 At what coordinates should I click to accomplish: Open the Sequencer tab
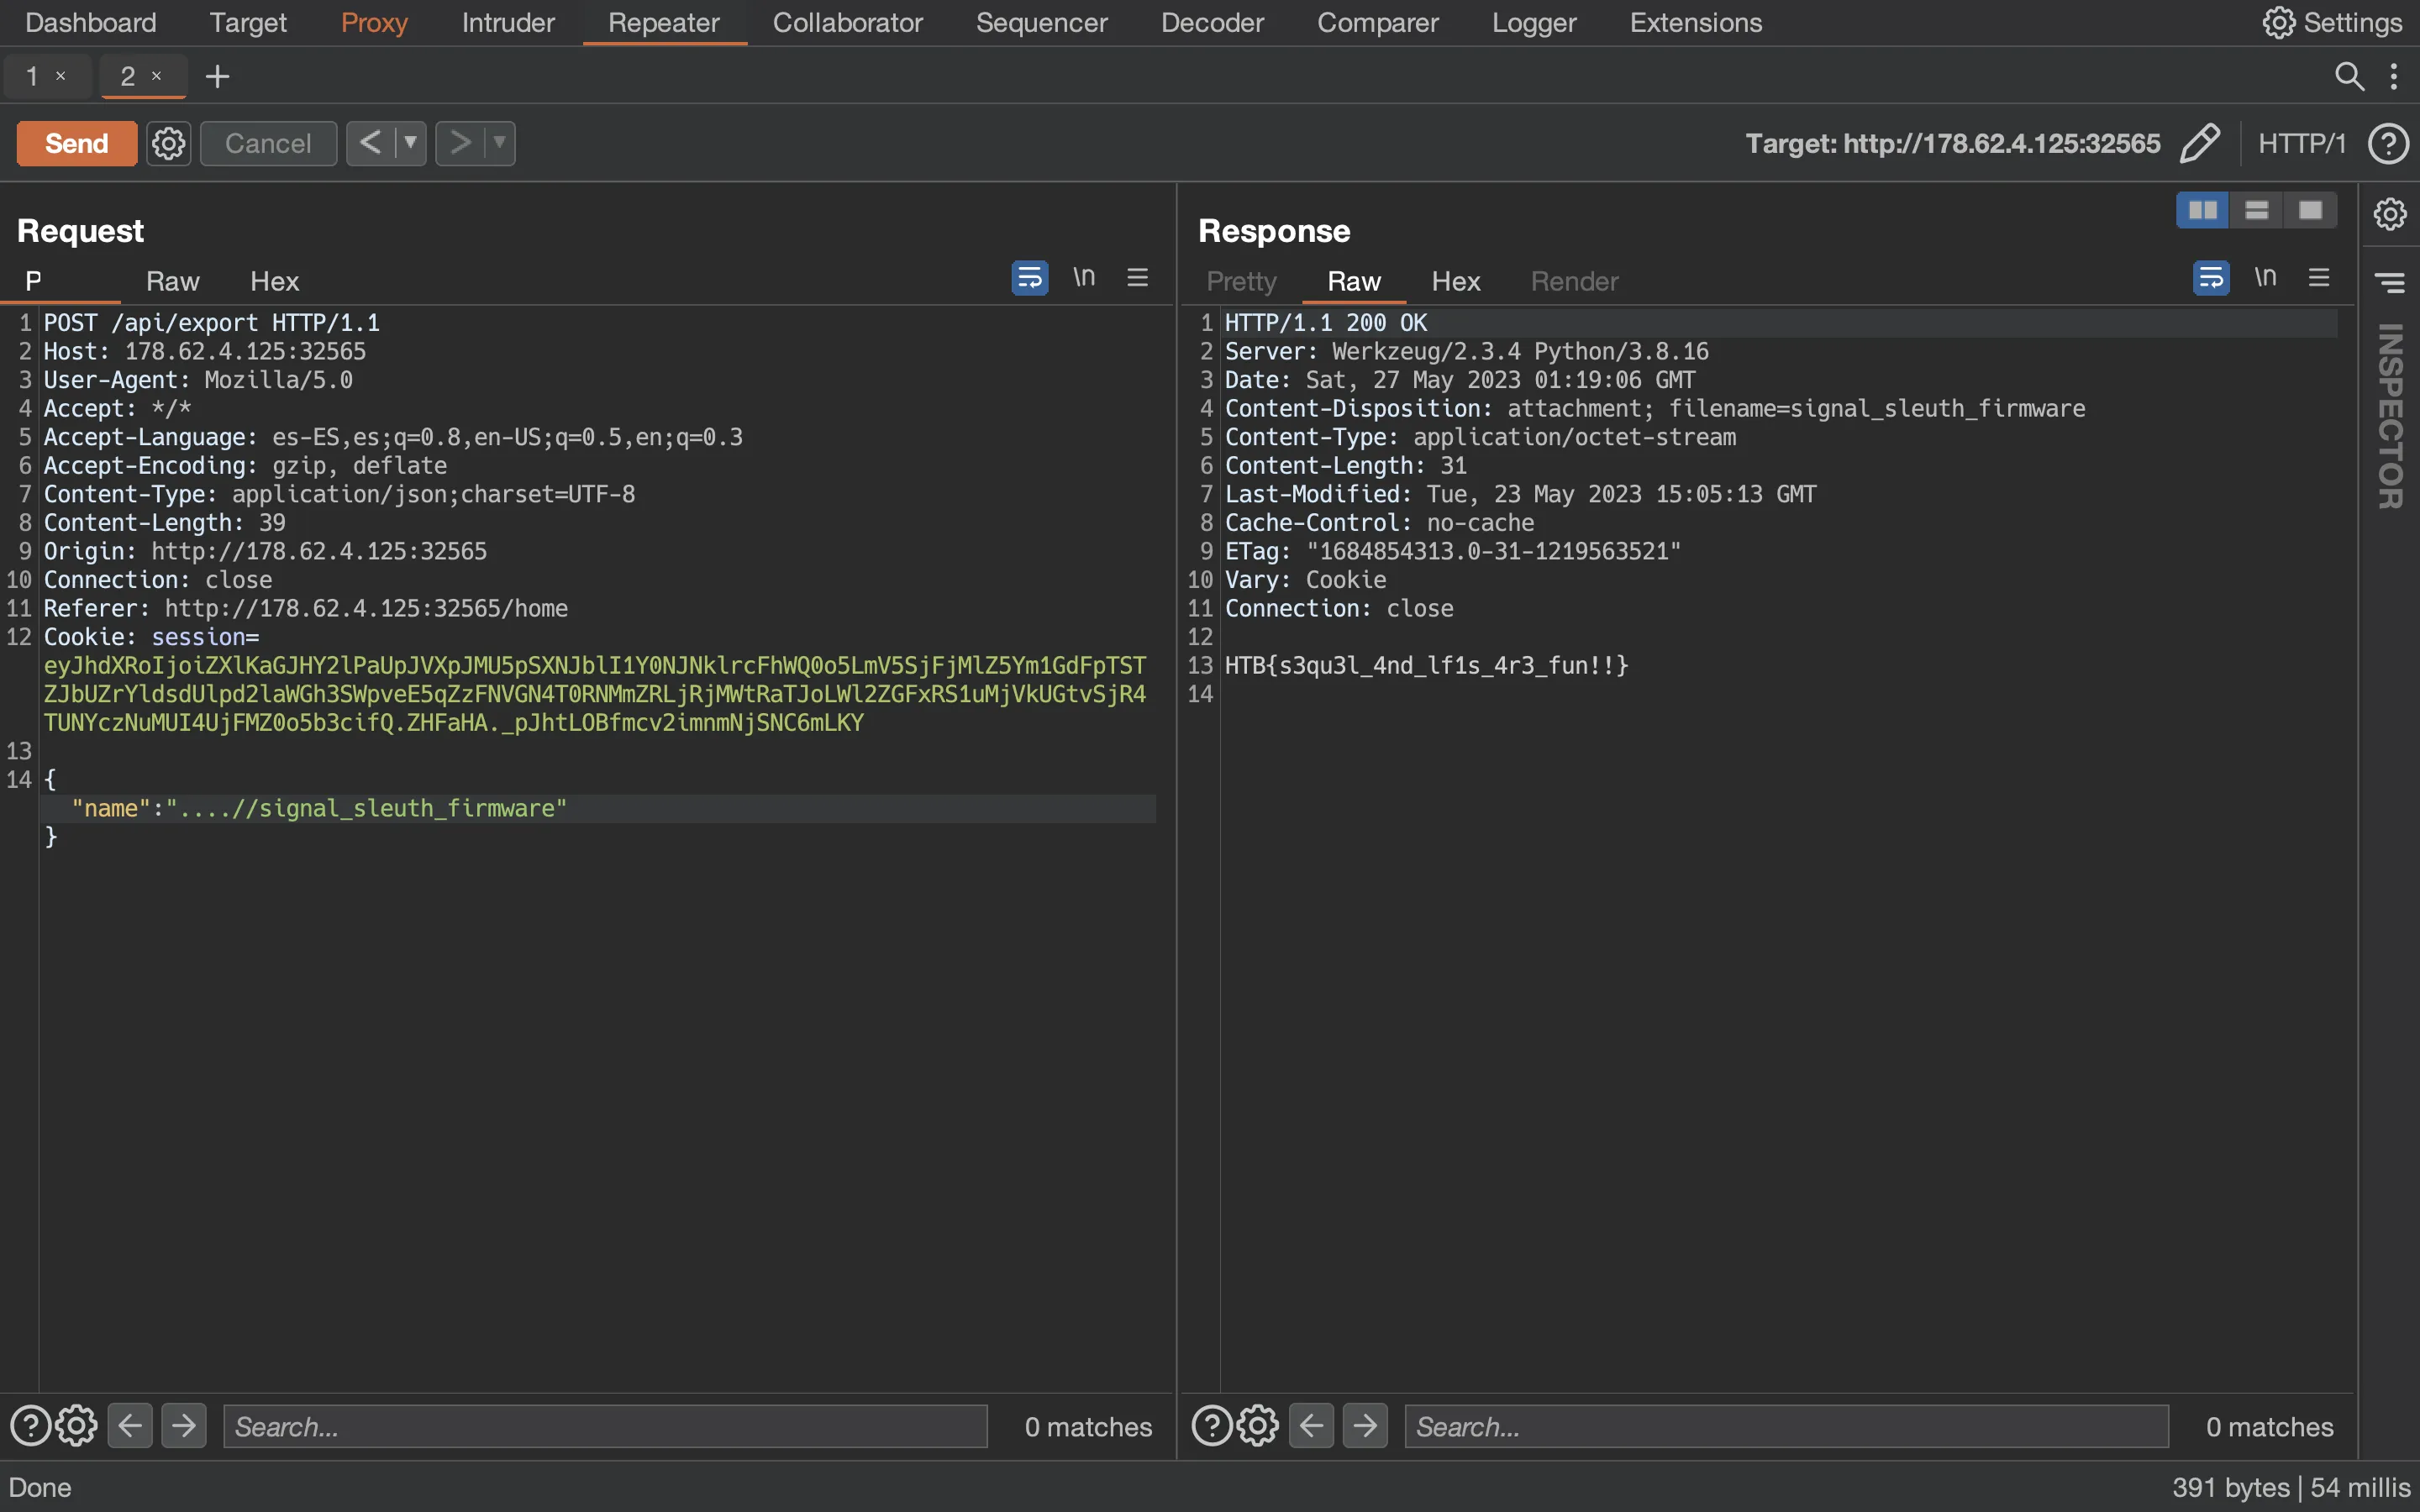pos(1041,22)
